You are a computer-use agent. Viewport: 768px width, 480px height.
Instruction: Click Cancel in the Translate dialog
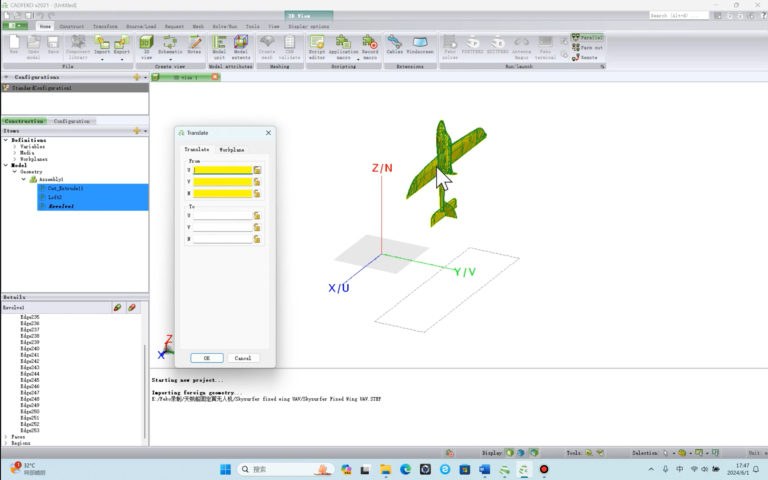pyautogui.click(x=242, y=358)
